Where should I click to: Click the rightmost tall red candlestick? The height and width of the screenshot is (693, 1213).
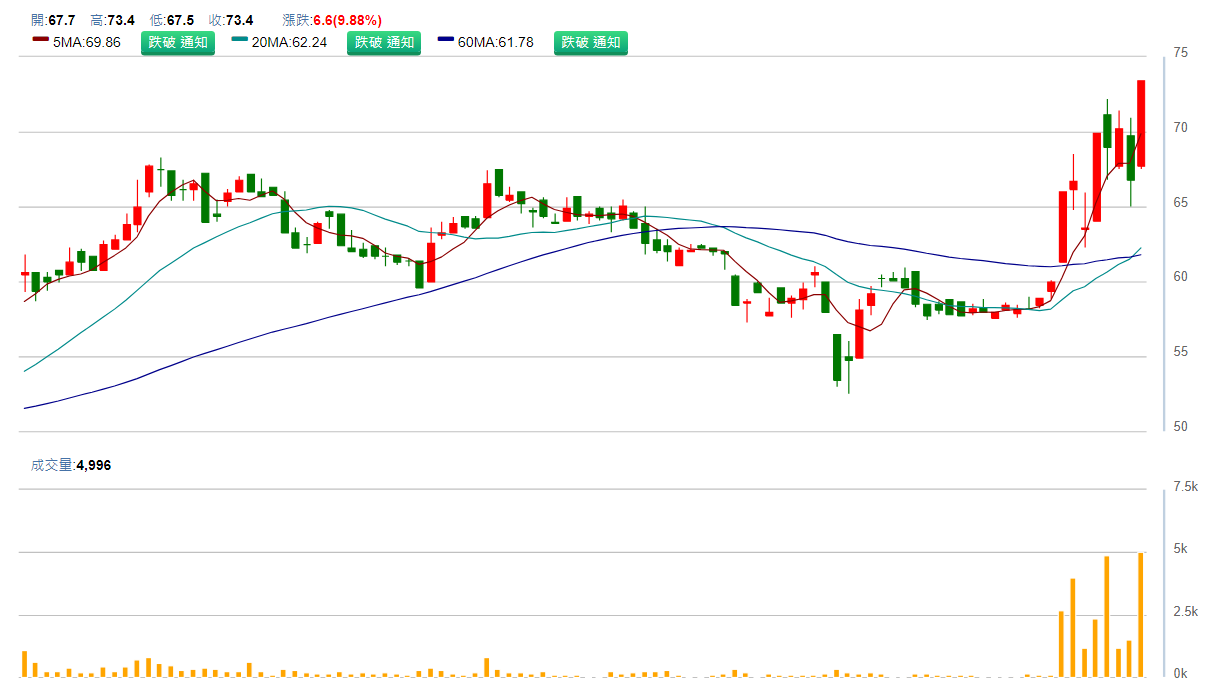(x=1141, y=123)
